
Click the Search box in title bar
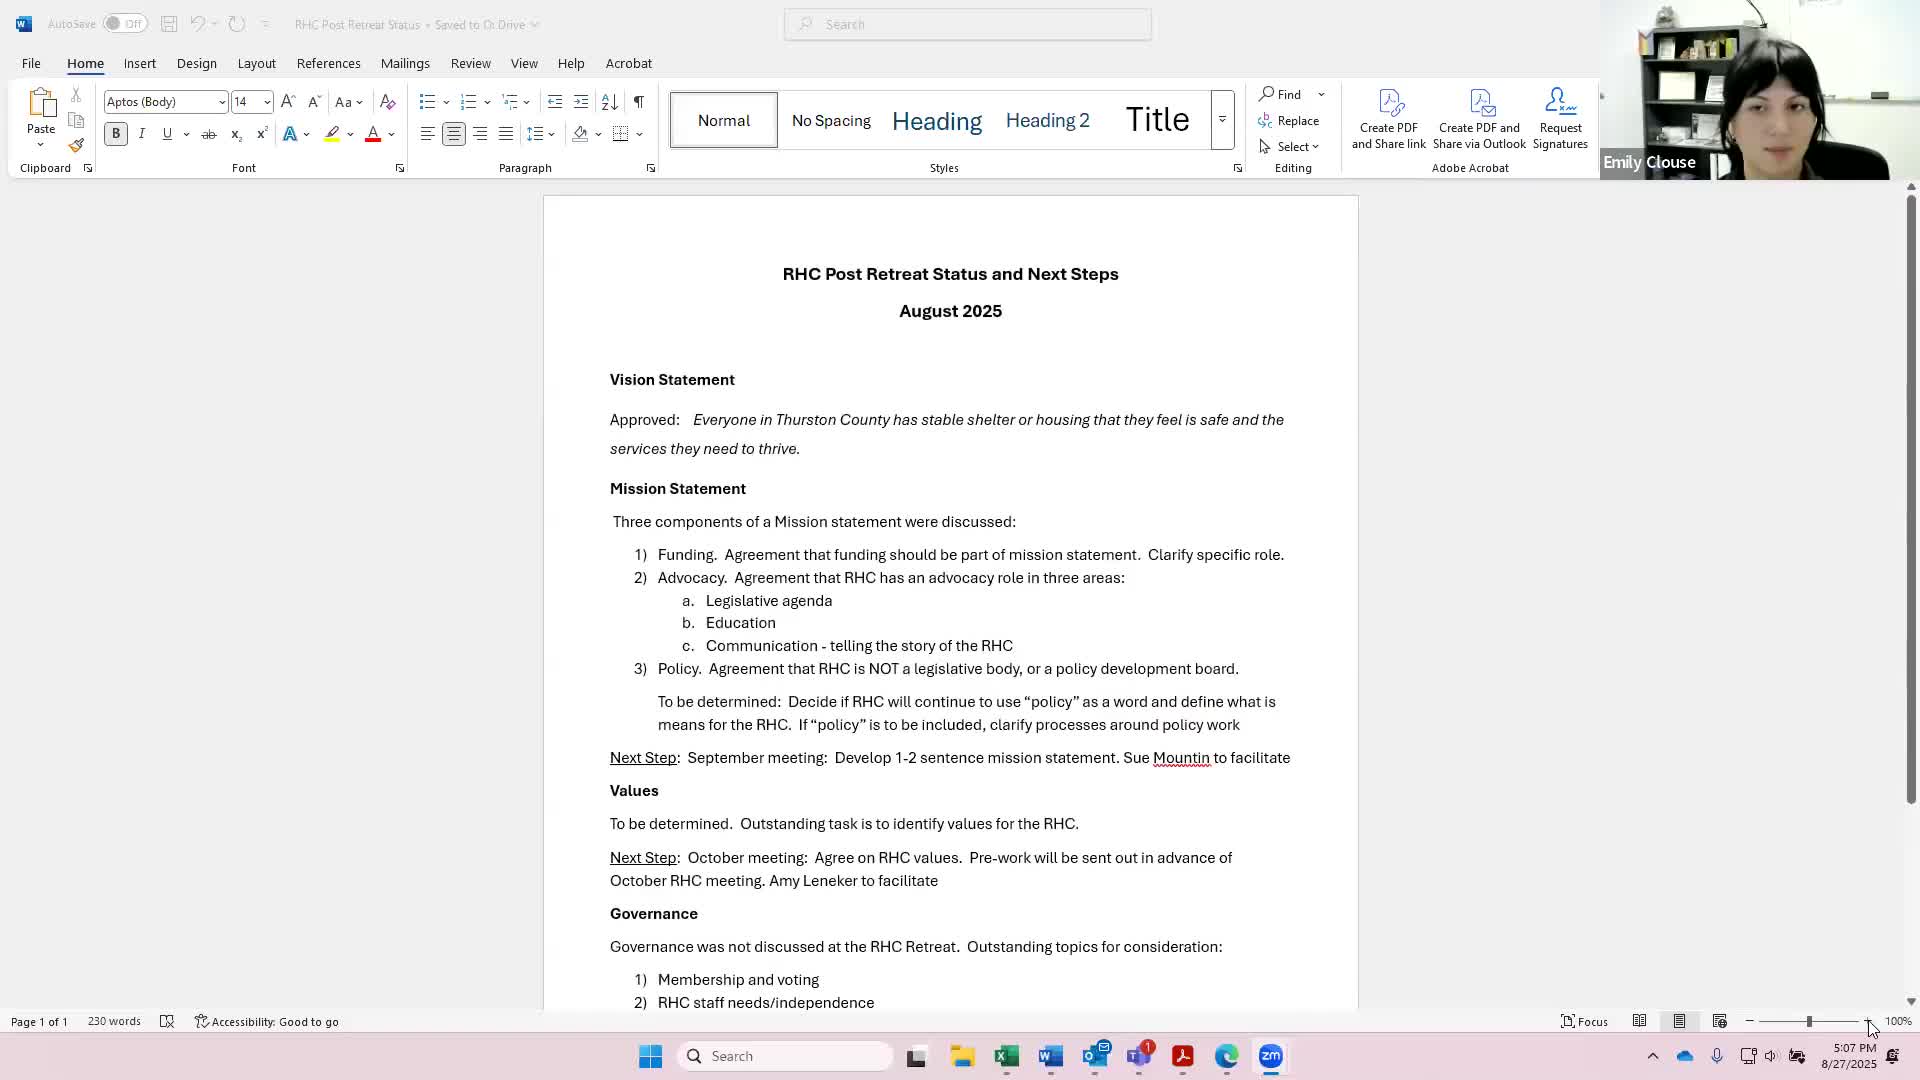point(967,24)
